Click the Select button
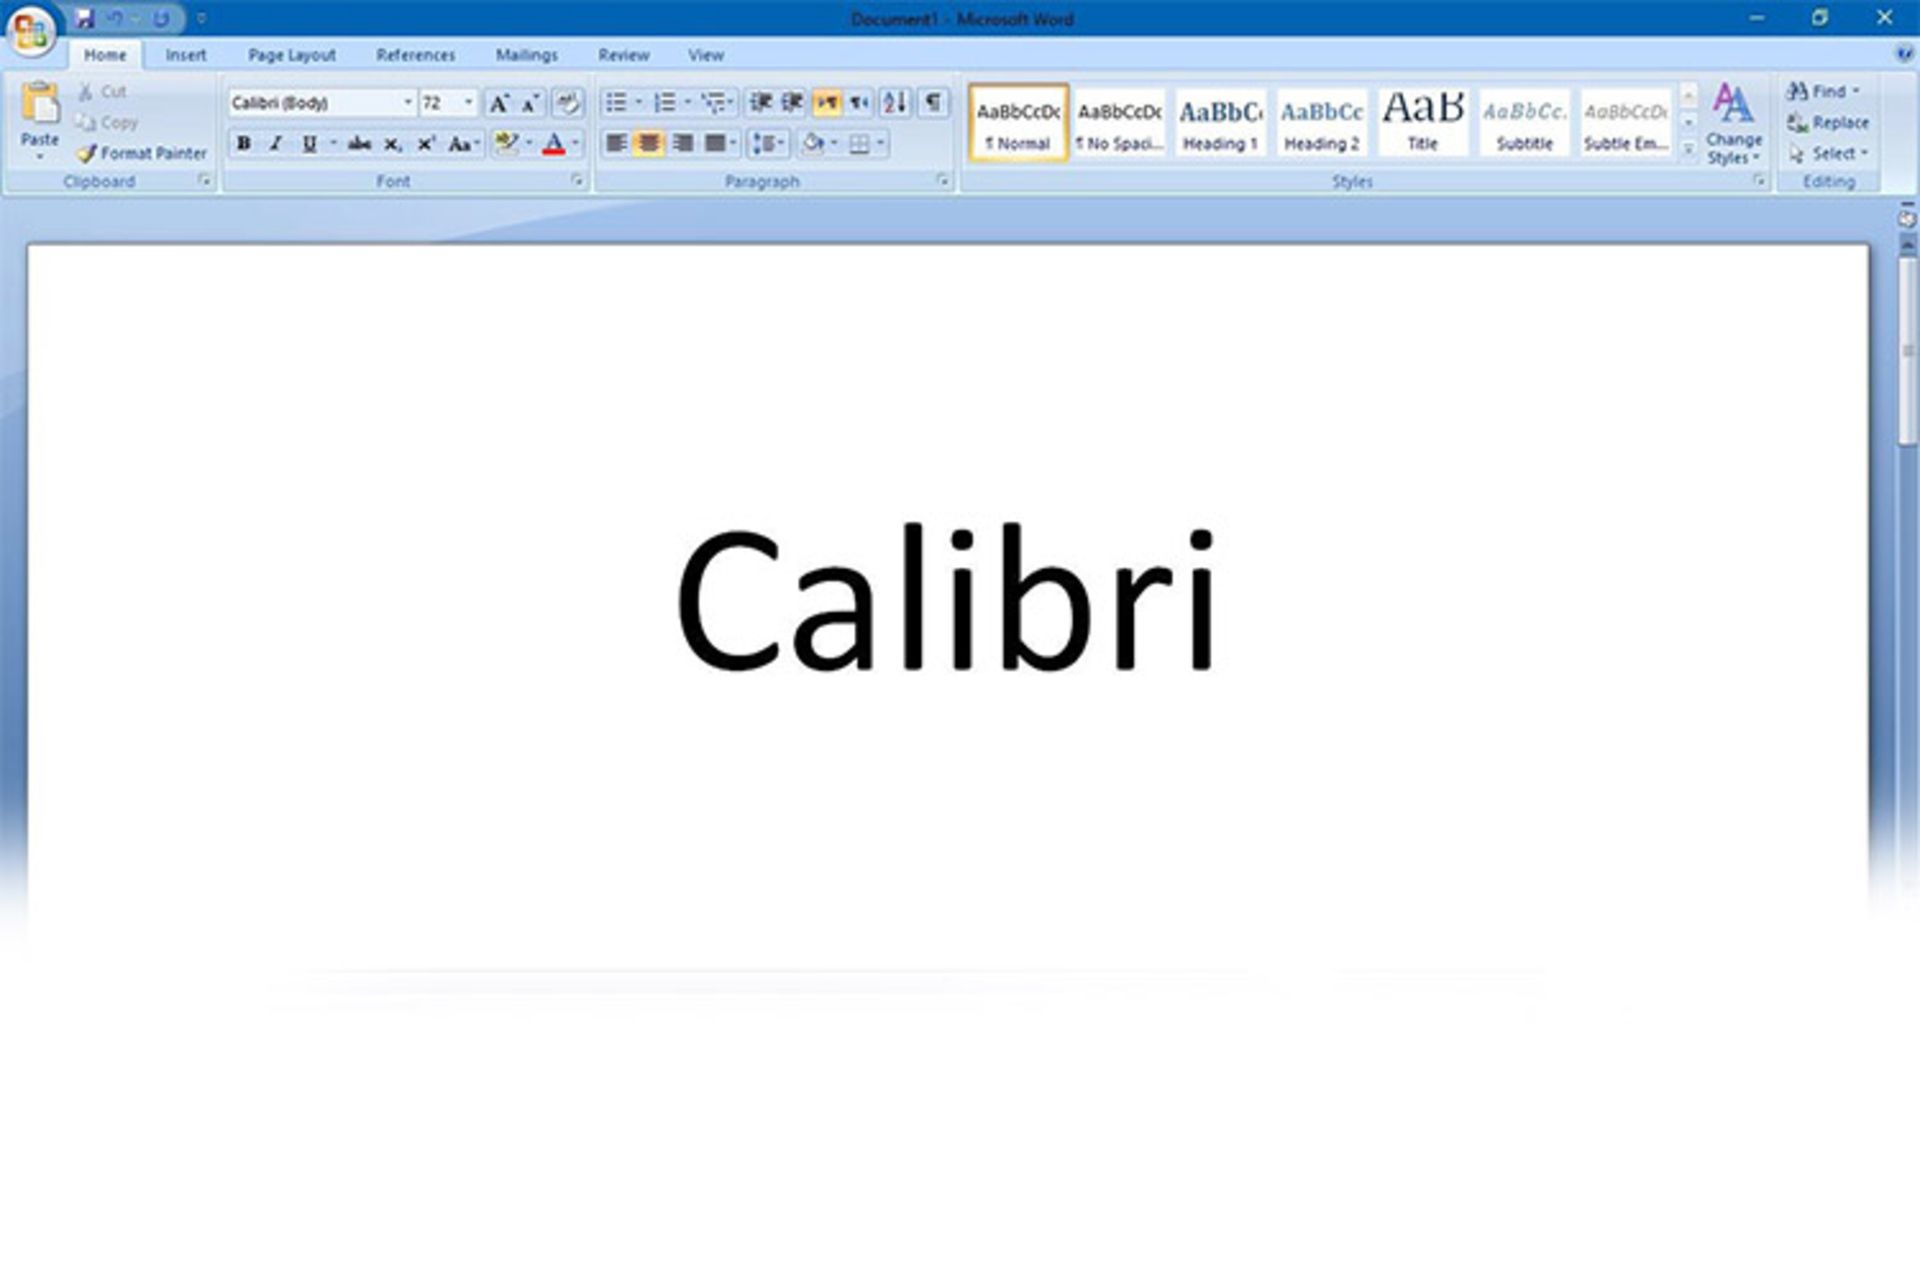 tap(1828, 153)
